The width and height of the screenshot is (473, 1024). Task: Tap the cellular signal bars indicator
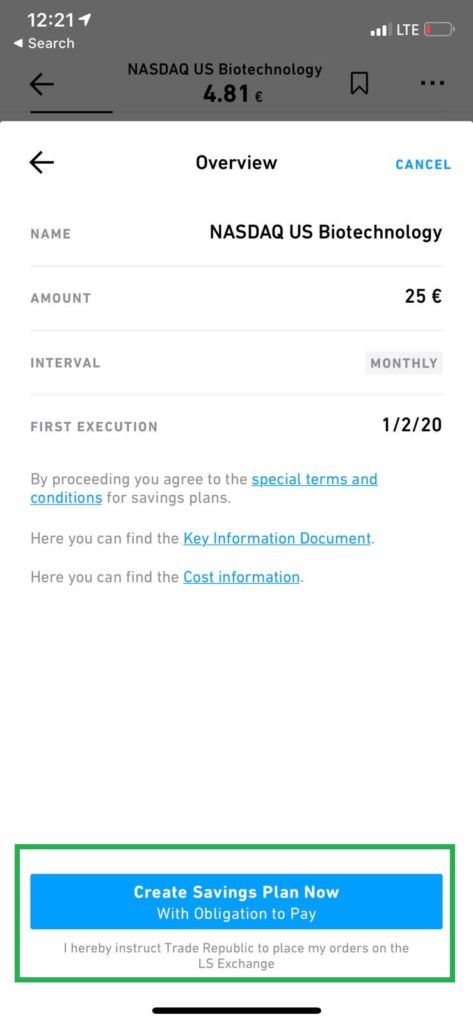(x=379, y=30)
